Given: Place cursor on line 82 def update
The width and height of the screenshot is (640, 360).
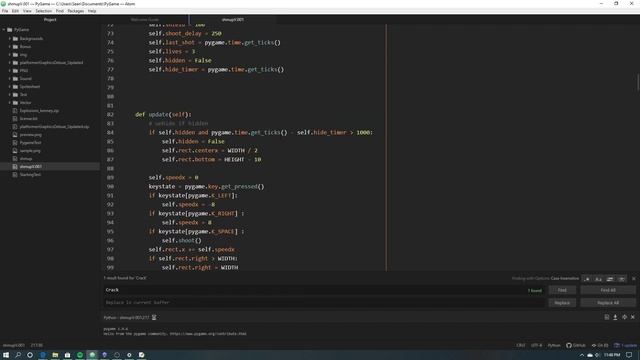Looking at the screenshot, I should click(x=163, y=115).
